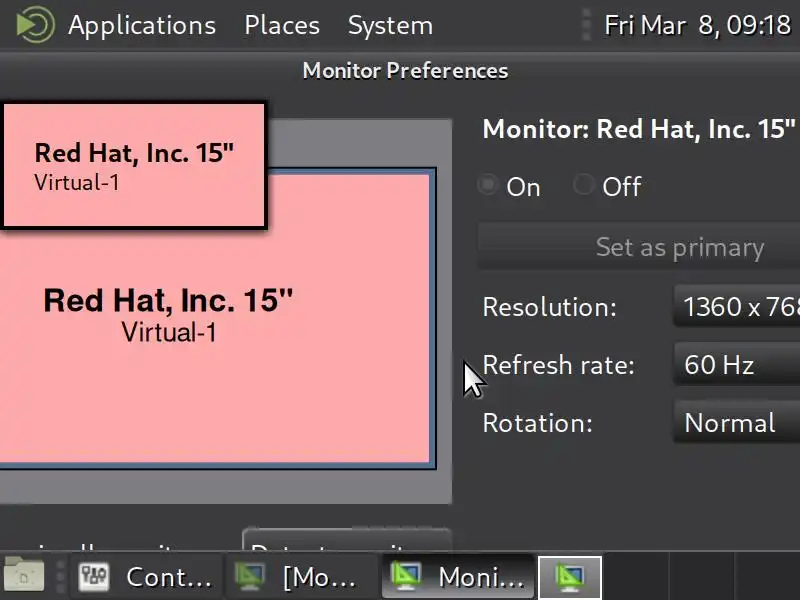Click the Resolution: label
The image size is (800, 600).
coord(550,307)
